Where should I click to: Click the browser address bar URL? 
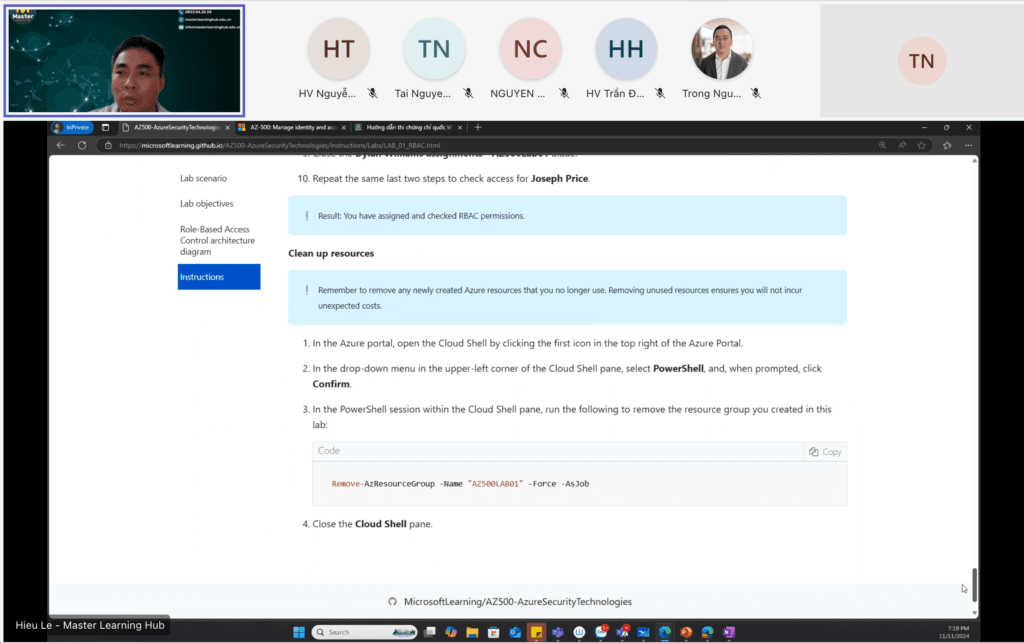280,146
